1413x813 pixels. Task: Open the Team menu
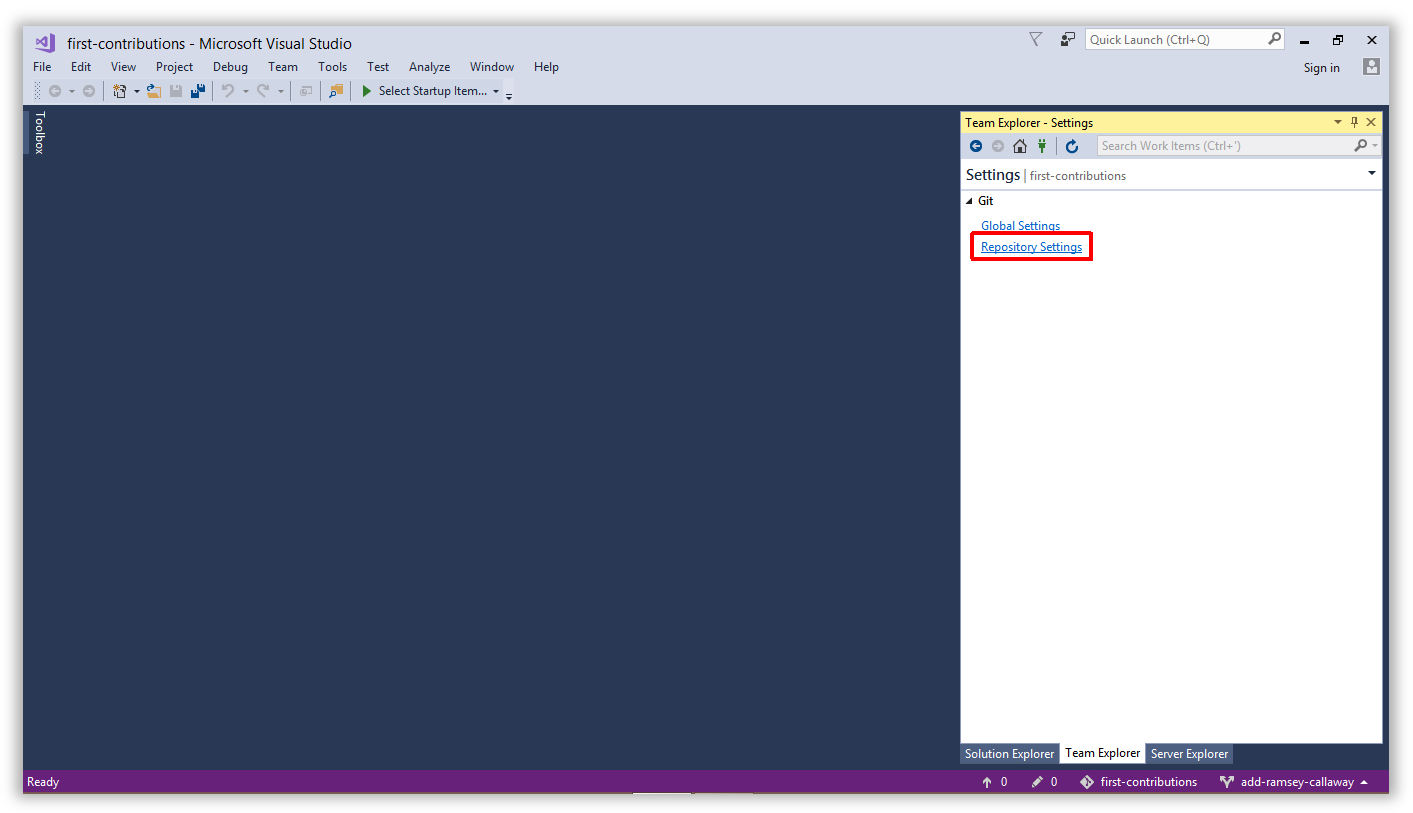(283, 67)
